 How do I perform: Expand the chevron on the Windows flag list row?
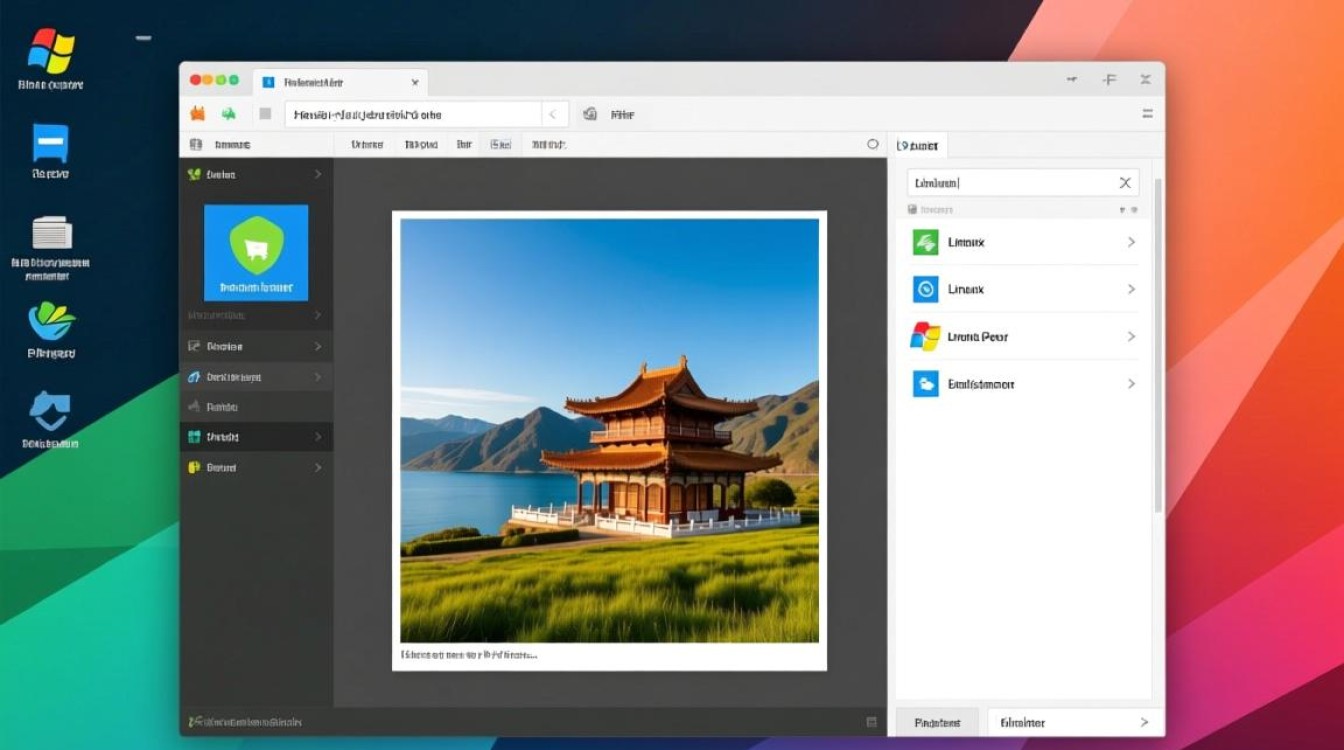[x=1131, y=336]
